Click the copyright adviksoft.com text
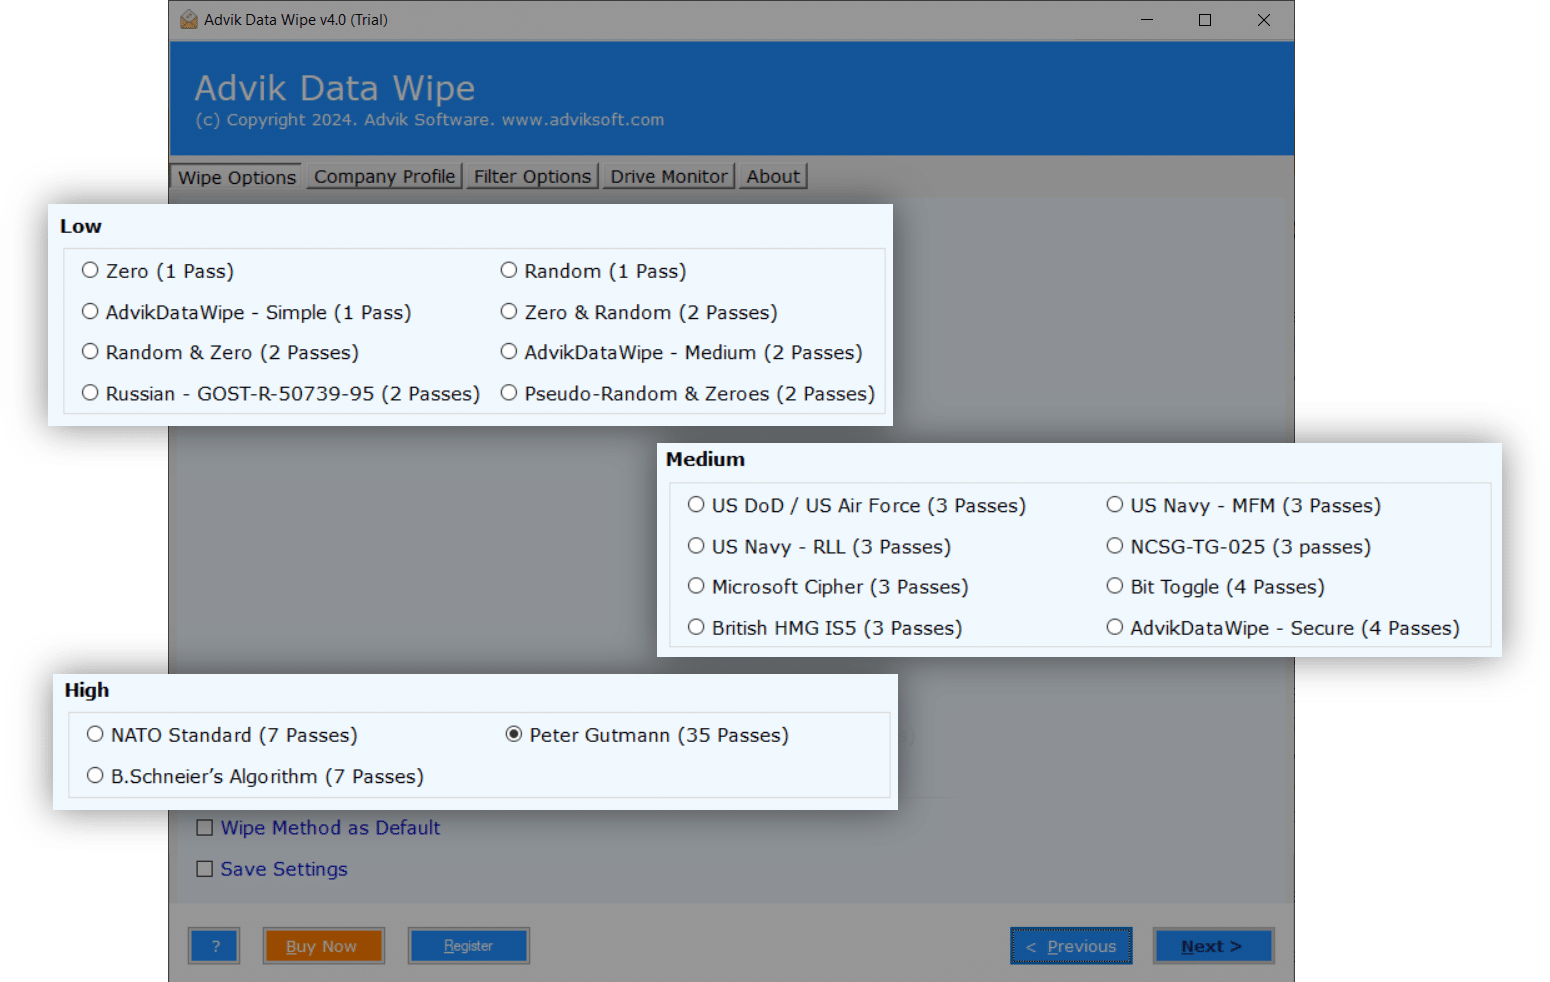1550x982 pixels. click(x=429, y=119)
